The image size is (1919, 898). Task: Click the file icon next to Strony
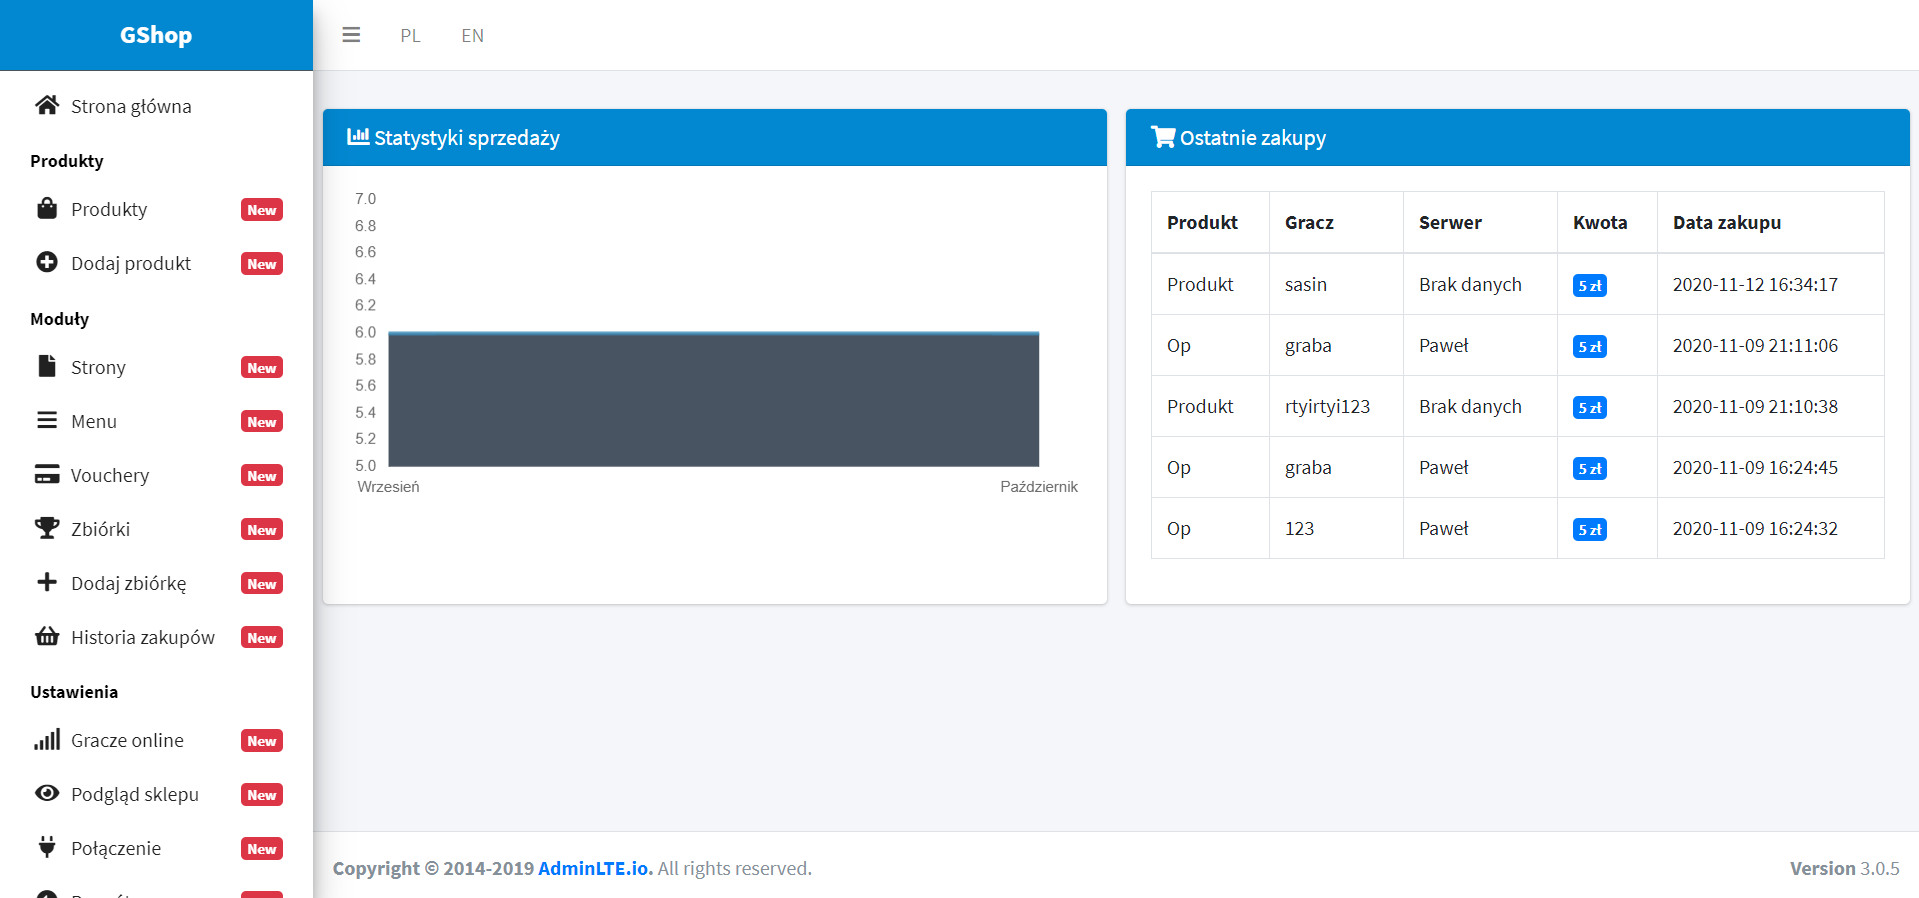(x=47, y=366)
